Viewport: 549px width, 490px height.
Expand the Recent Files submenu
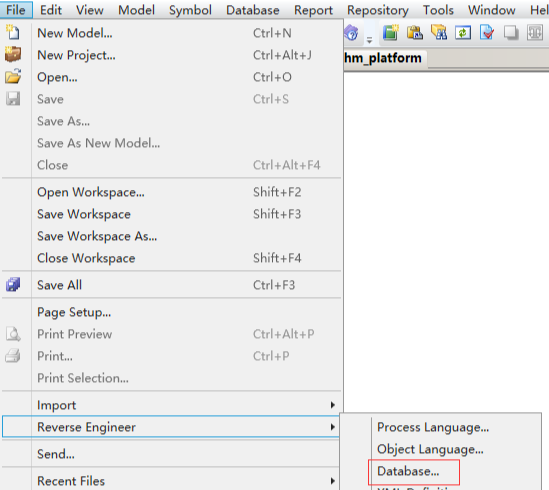(171, 481)
